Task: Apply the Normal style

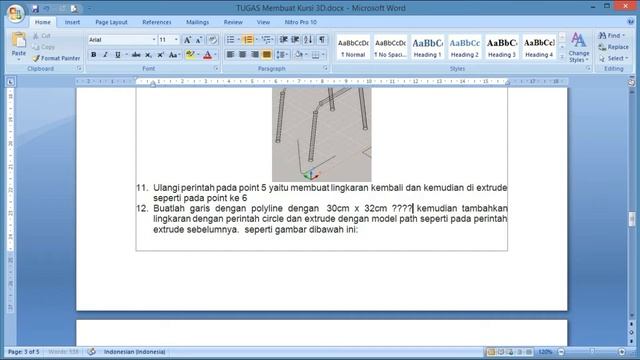Action: pyautogui.click(x=353, y=47)
